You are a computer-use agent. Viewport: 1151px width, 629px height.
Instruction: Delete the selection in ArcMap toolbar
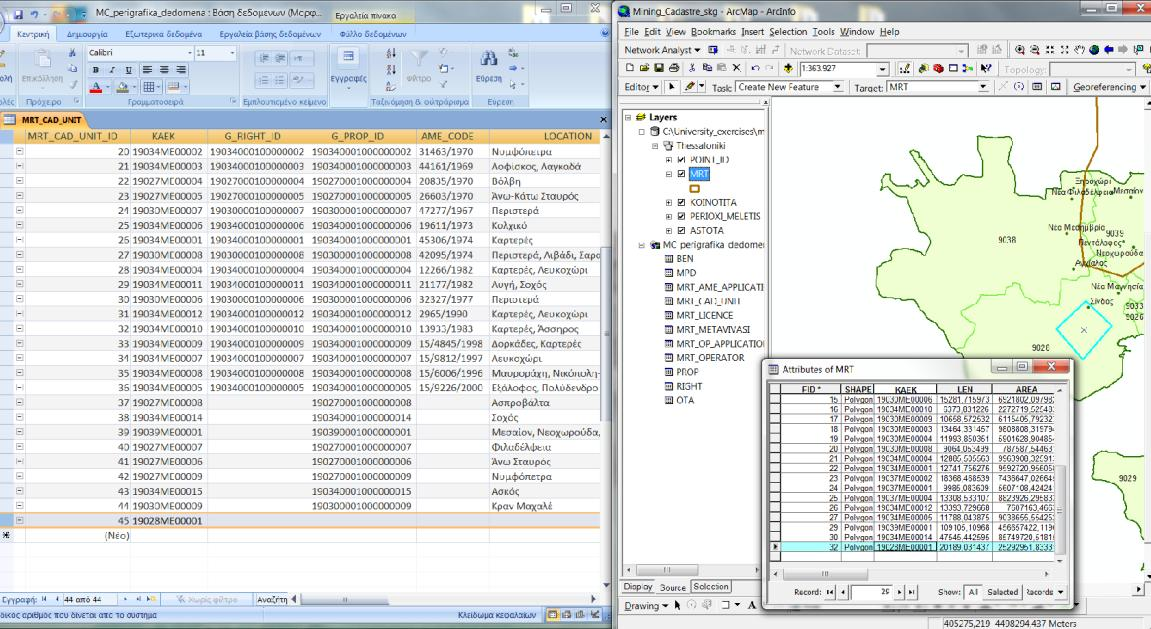[736, 68]
